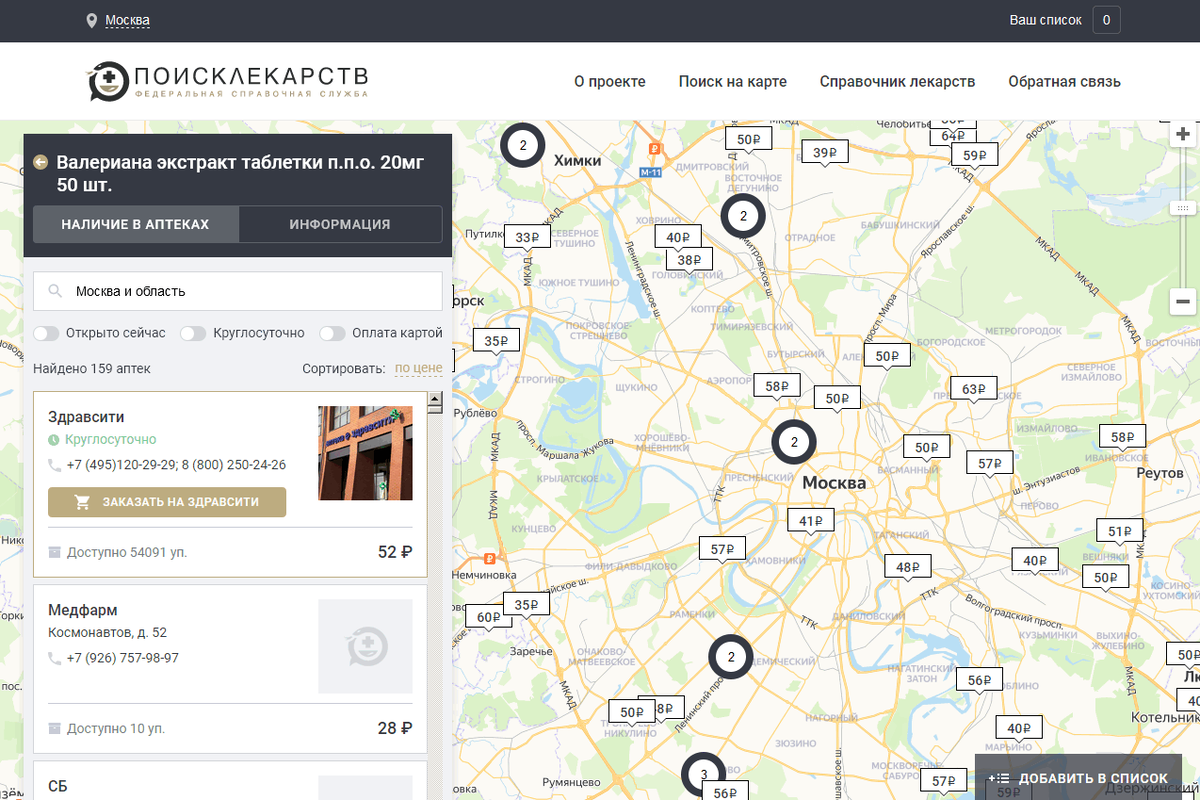Screen dimensions: 1200x800
Task: Click the 28 ₽ price in Медфарм card
Action: tap(395, 728)
